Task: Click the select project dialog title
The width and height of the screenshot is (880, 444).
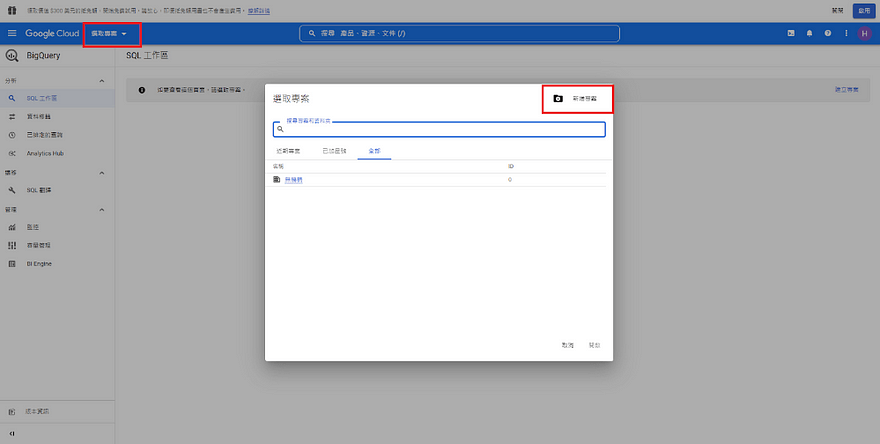Action: (291, 99)
